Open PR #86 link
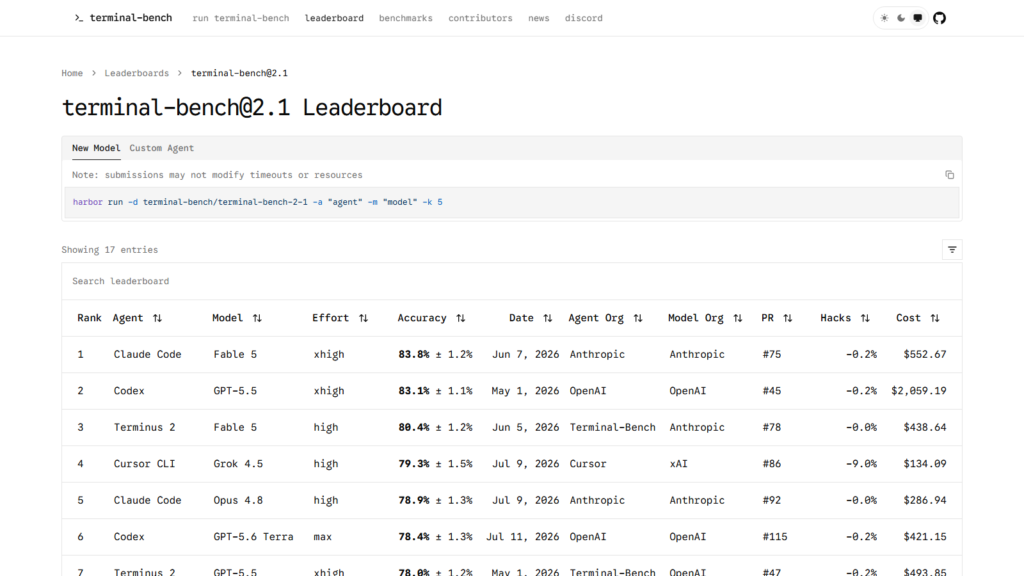Viewport: 1024px width, 576px height. (x=772, y=464)
